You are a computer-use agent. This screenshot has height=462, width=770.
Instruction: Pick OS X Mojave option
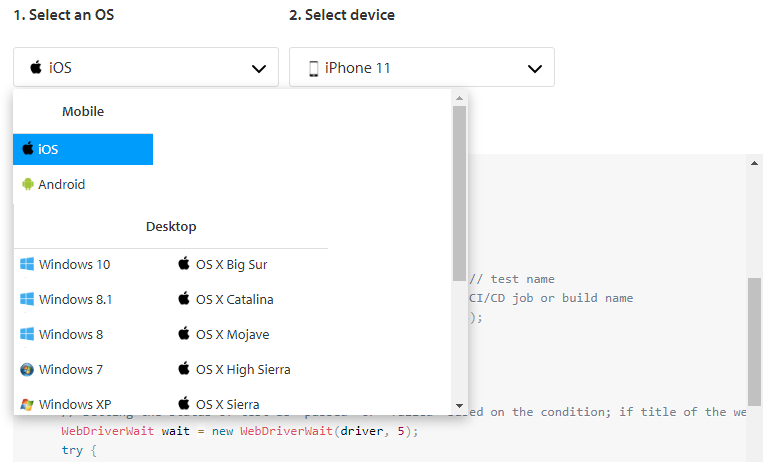(223, 334)
